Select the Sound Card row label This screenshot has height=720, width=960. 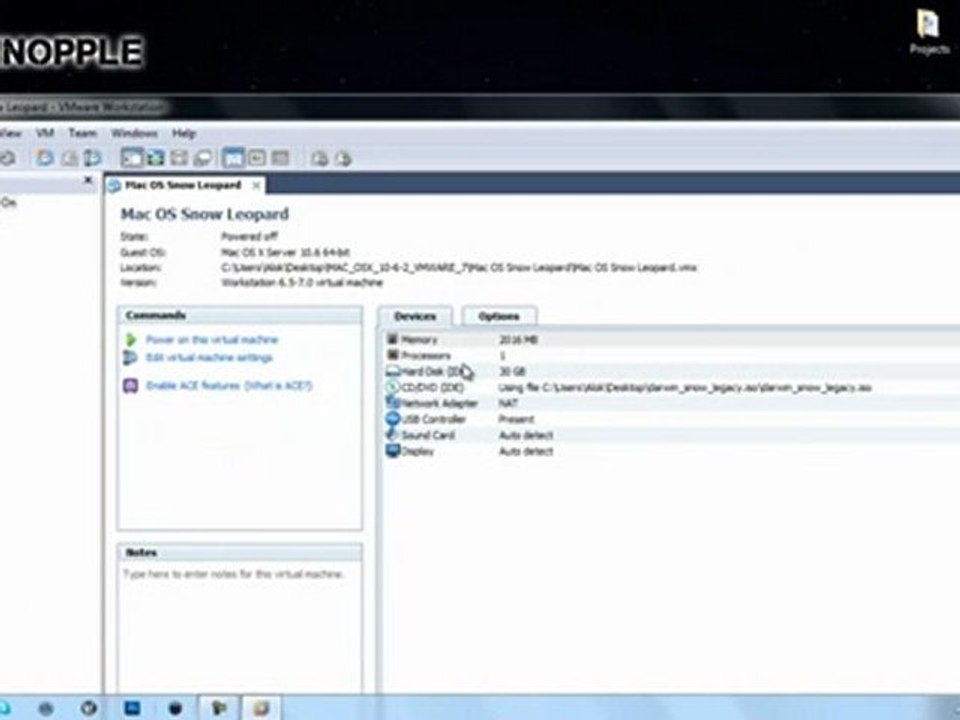point(428,435)
